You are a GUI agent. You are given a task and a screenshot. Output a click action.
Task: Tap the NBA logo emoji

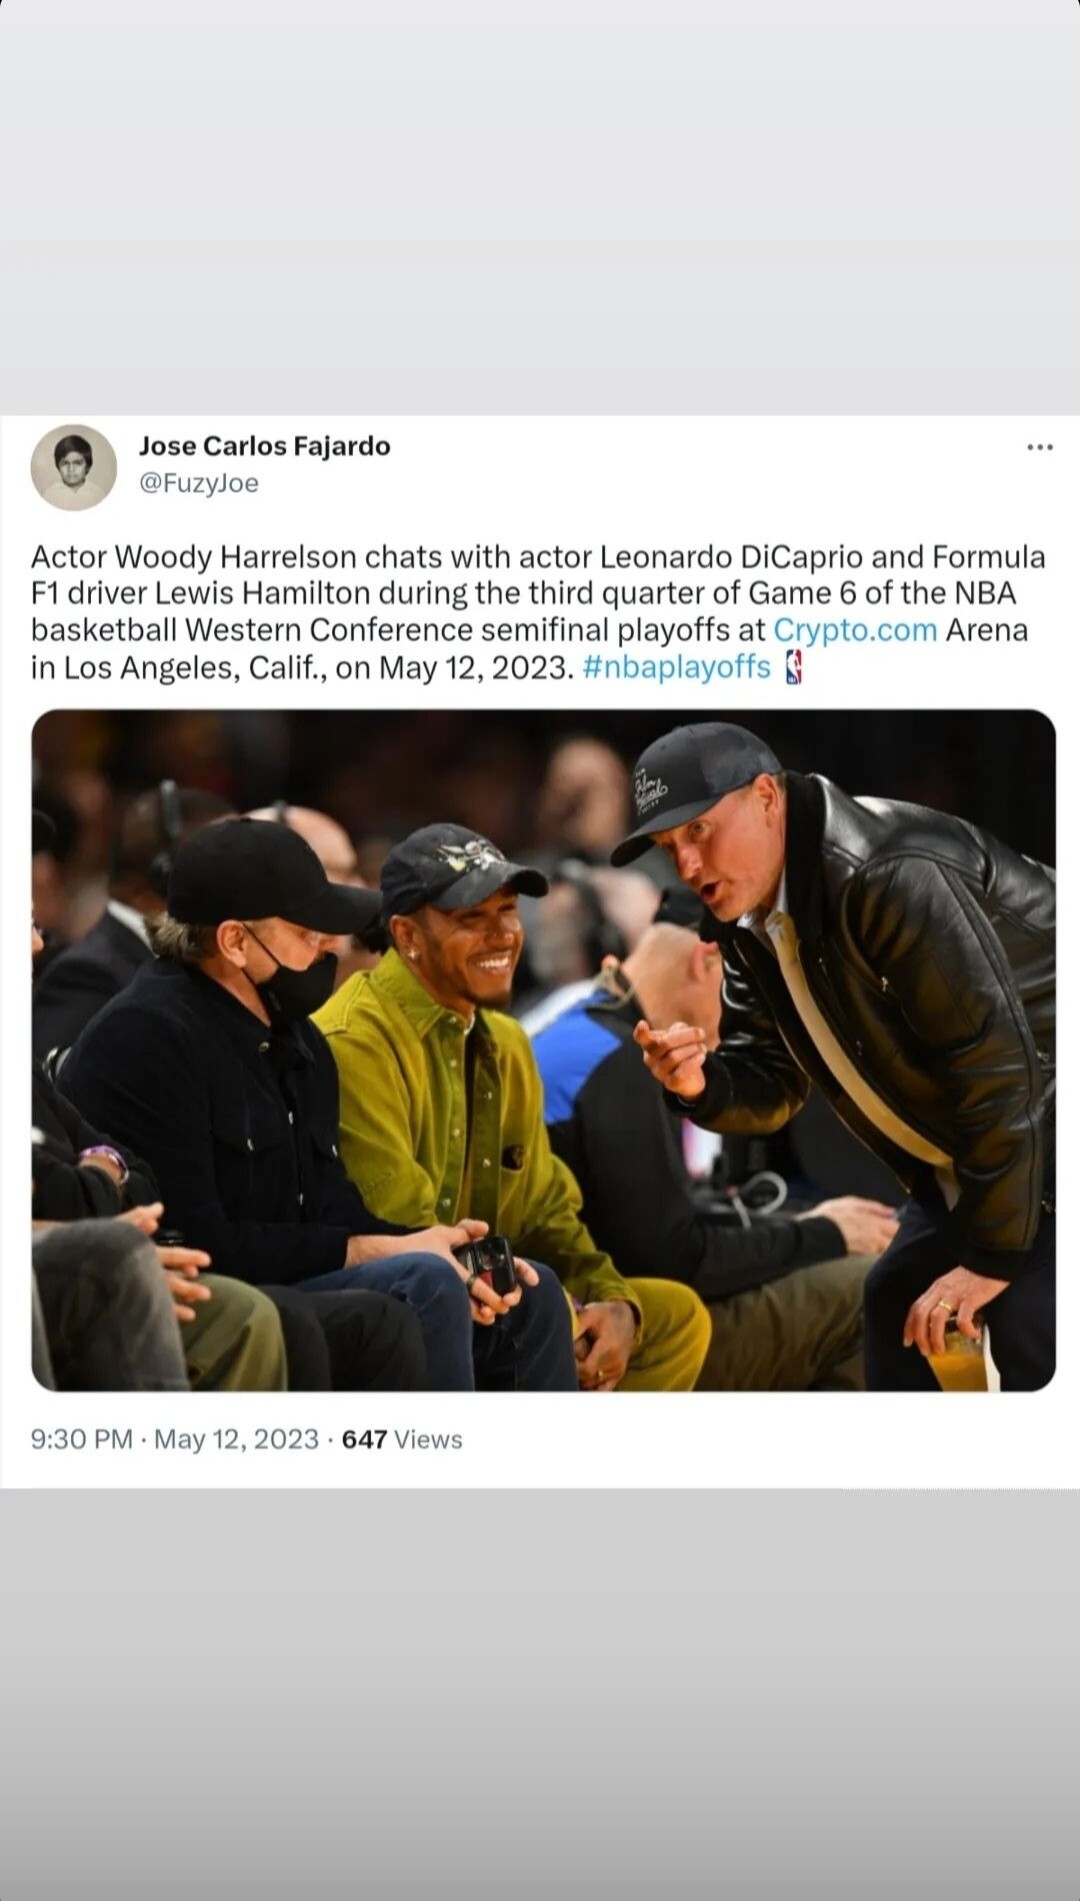tap(794, 667)
